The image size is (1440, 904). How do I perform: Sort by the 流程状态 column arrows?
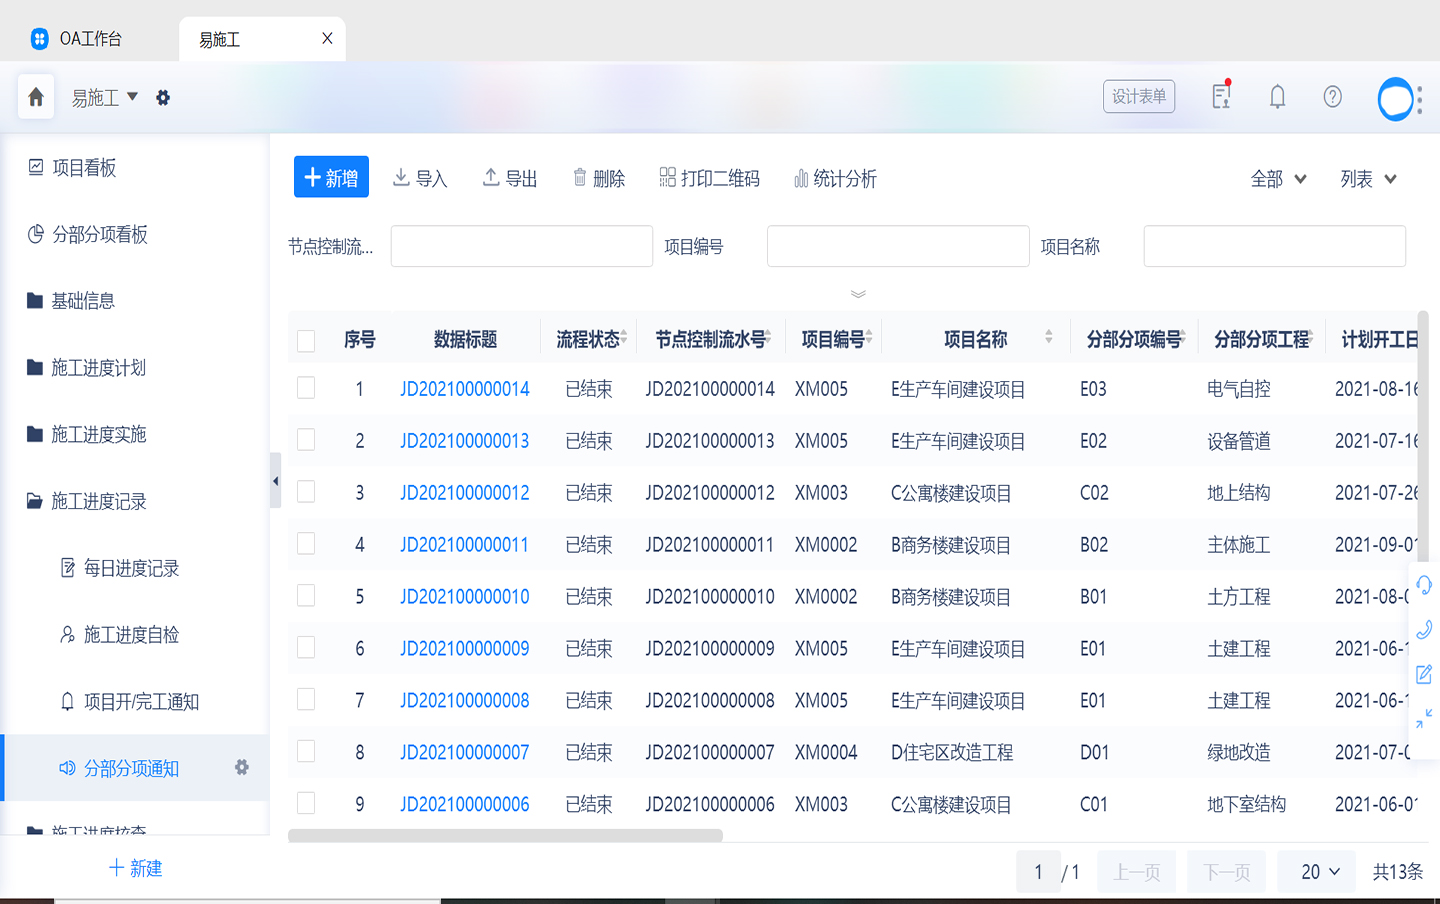tap(624, 337)
